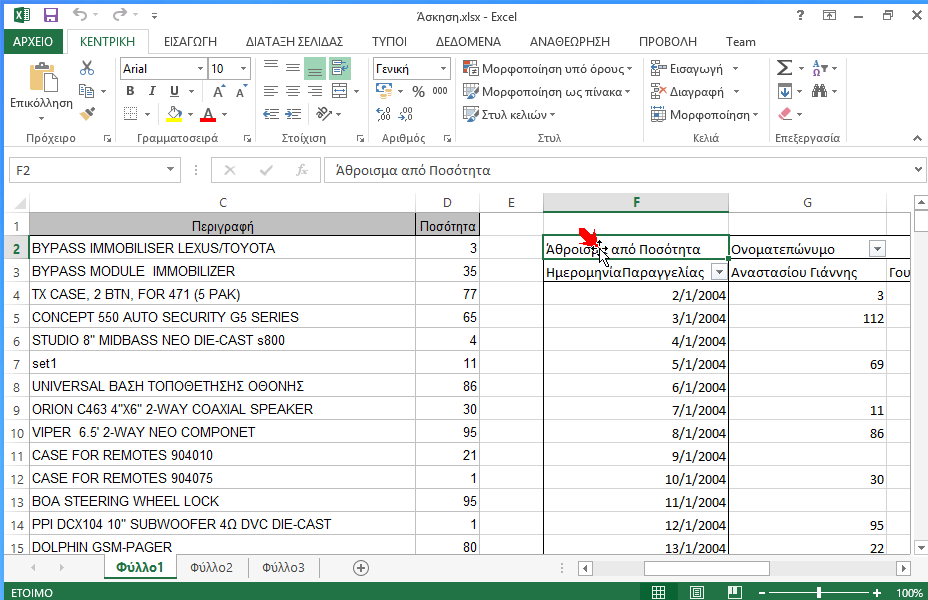Open the ΗμερομηνίαΠαραγγελίας pivot filter dropdown
Image resolution: width=928 pixels, height=600 pixels.
point(719,272)
